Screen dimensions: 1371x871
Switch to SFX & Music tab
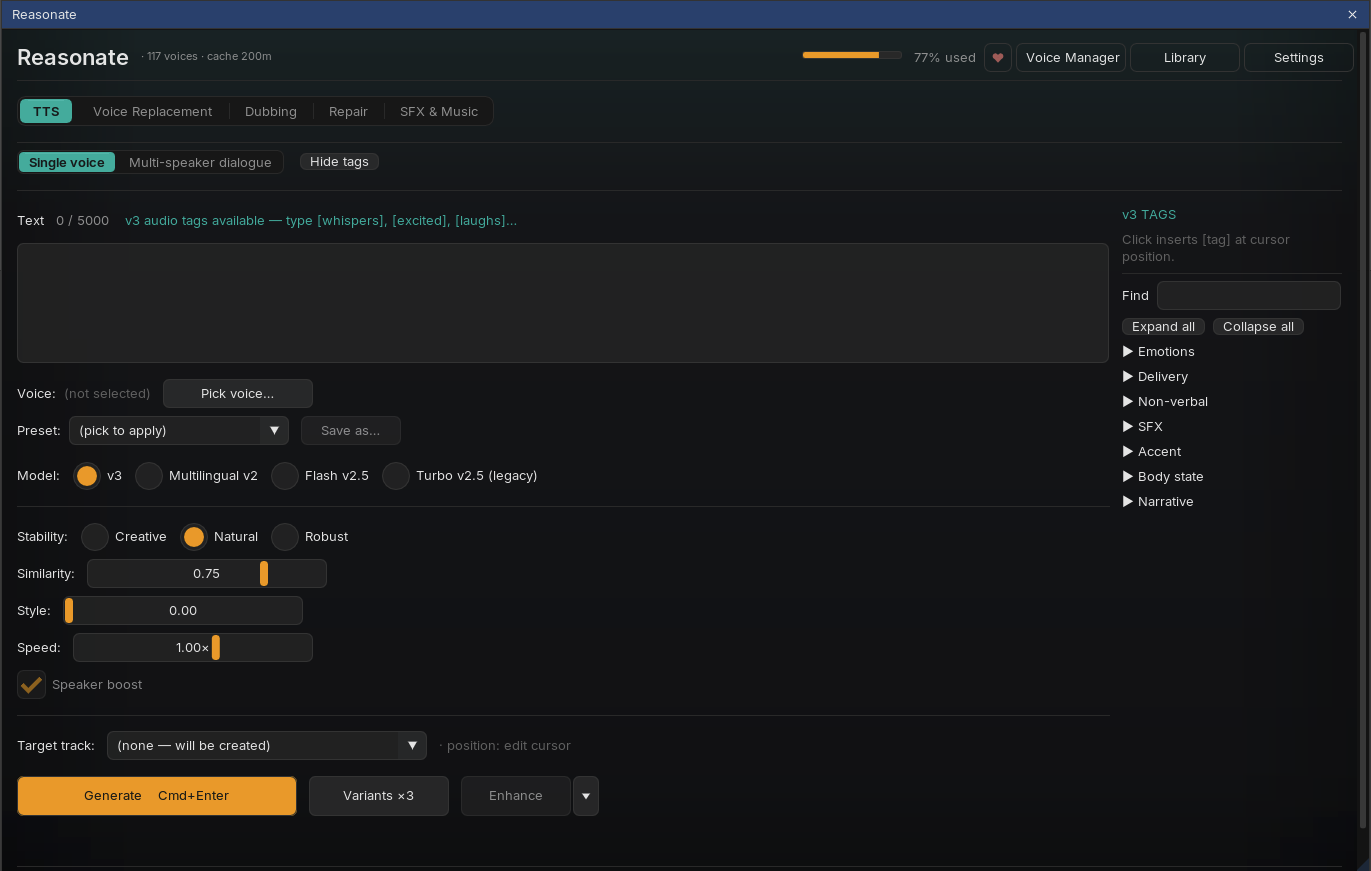(x=439, y=111)
